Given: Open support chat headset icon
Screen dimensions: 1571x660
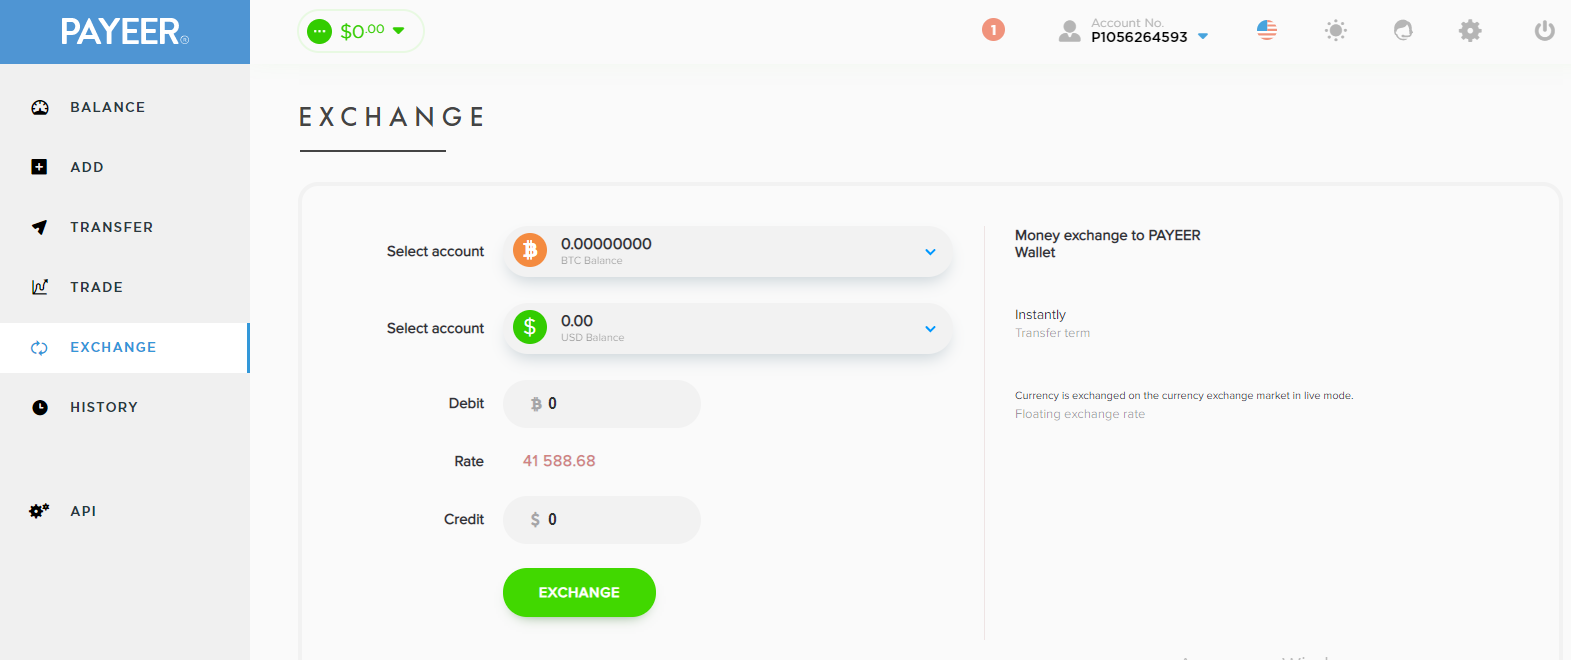Looking at the screenshot, I should click(x=1403, y=30).
